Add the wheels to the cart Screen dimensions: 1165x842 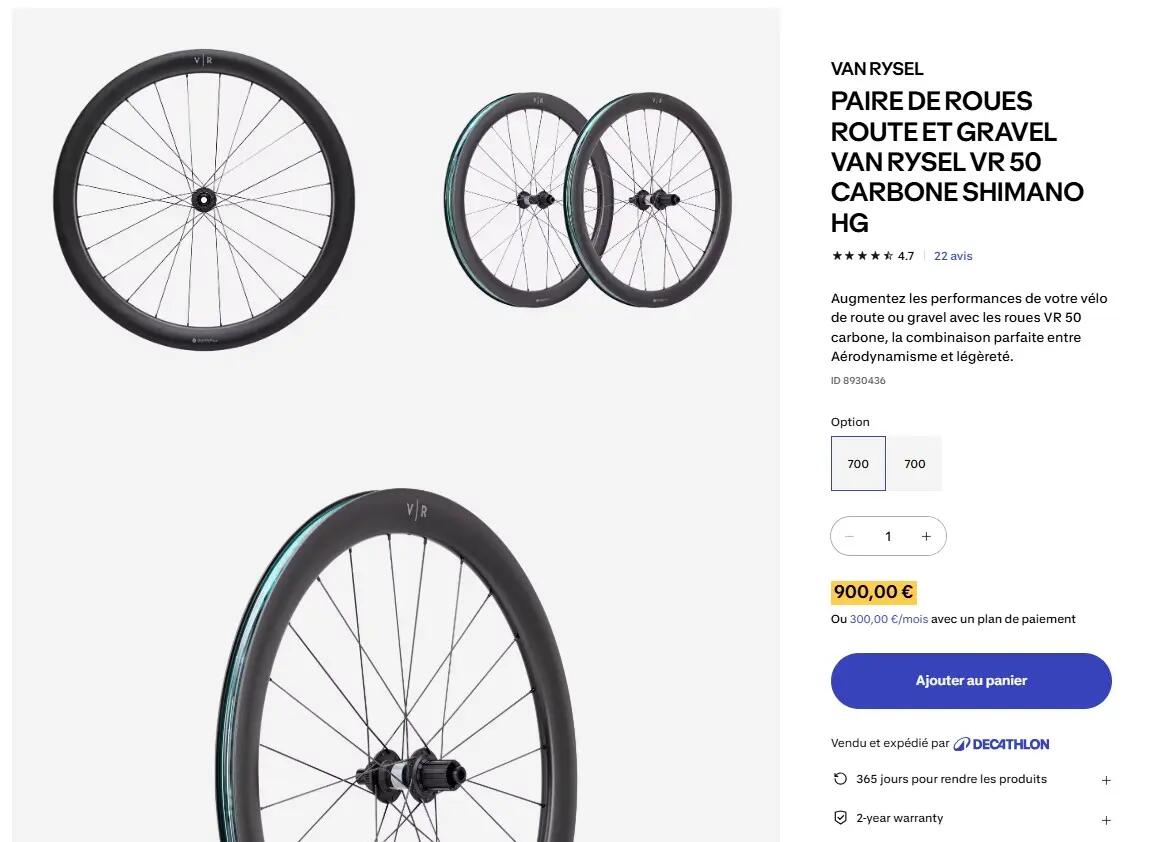pyautogui.click(x=971, y=681)
